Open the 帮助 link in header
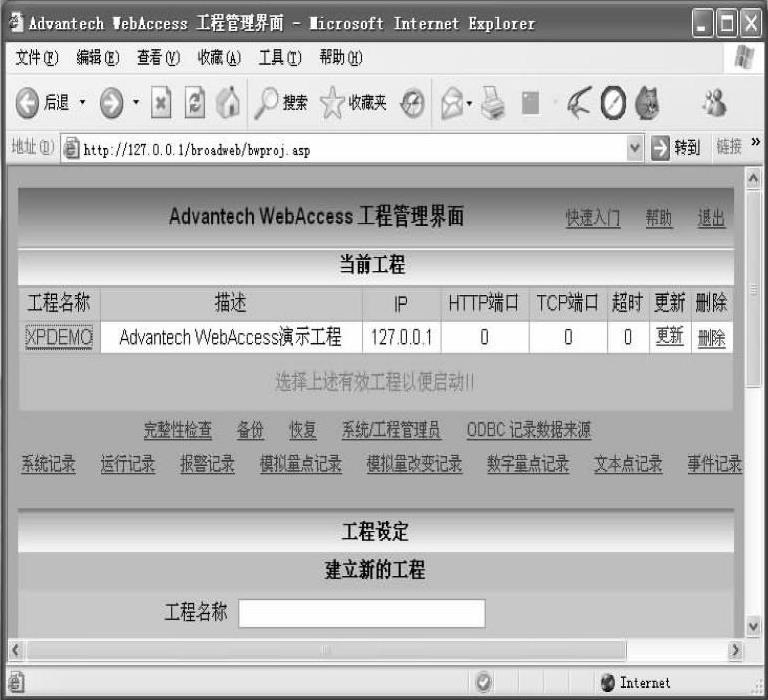The image size is (768, 700). (659, 218)
